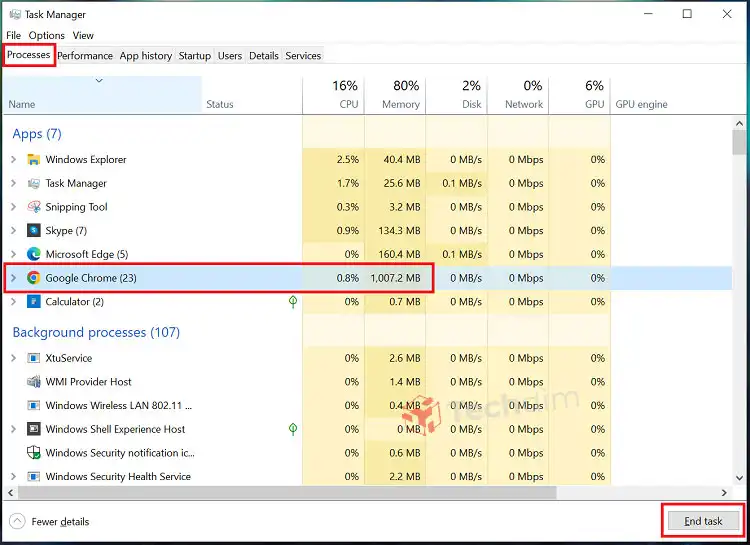
Task: Click the horizontal scrollbar thumb
Action: [x=287, y=492]
